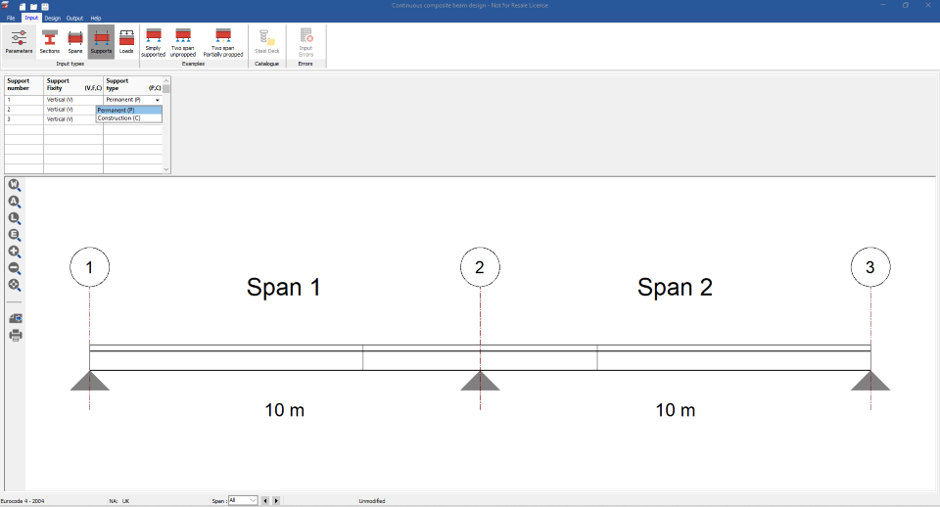The width and height of the screenshot is (940, 507).
Task: Select support number 3 cell
Action: [x=24, y=119]
